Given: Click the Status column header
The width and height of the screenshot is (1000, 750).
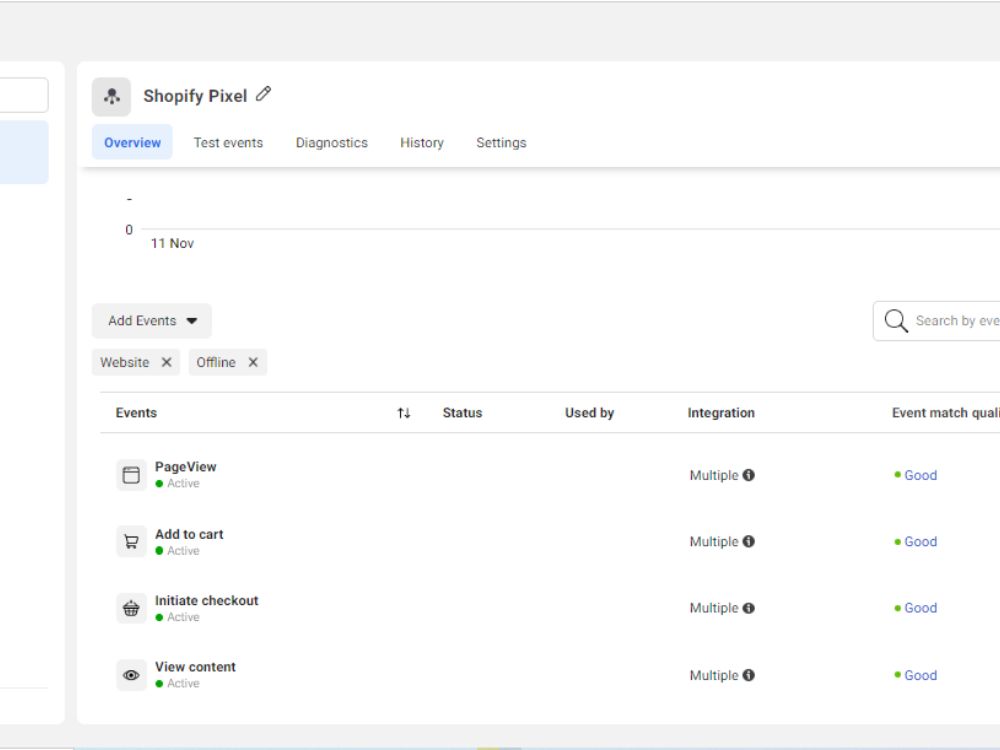Looking at the screenshot, I should [x=462, y=413].
